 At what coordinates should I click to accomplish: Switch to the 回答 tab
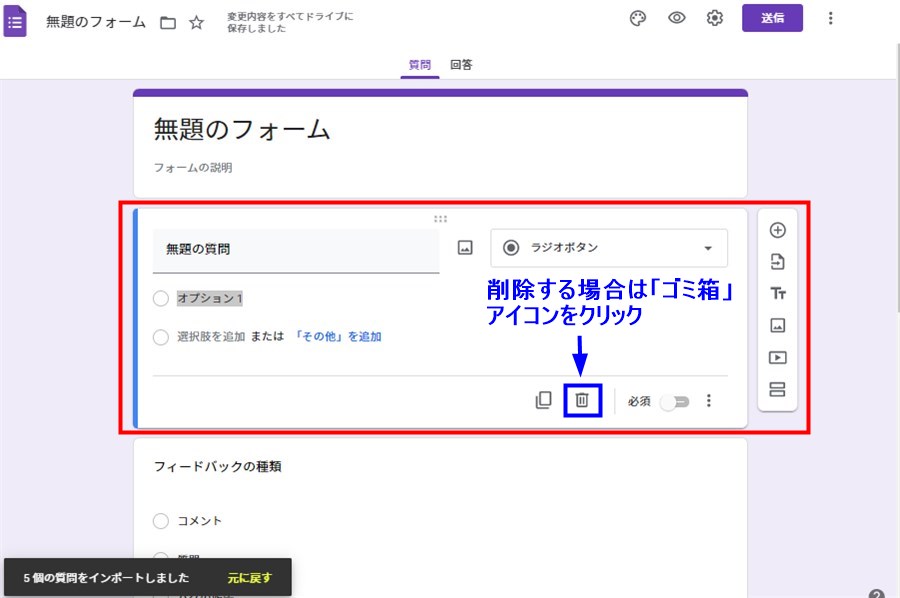click(461, 65)
